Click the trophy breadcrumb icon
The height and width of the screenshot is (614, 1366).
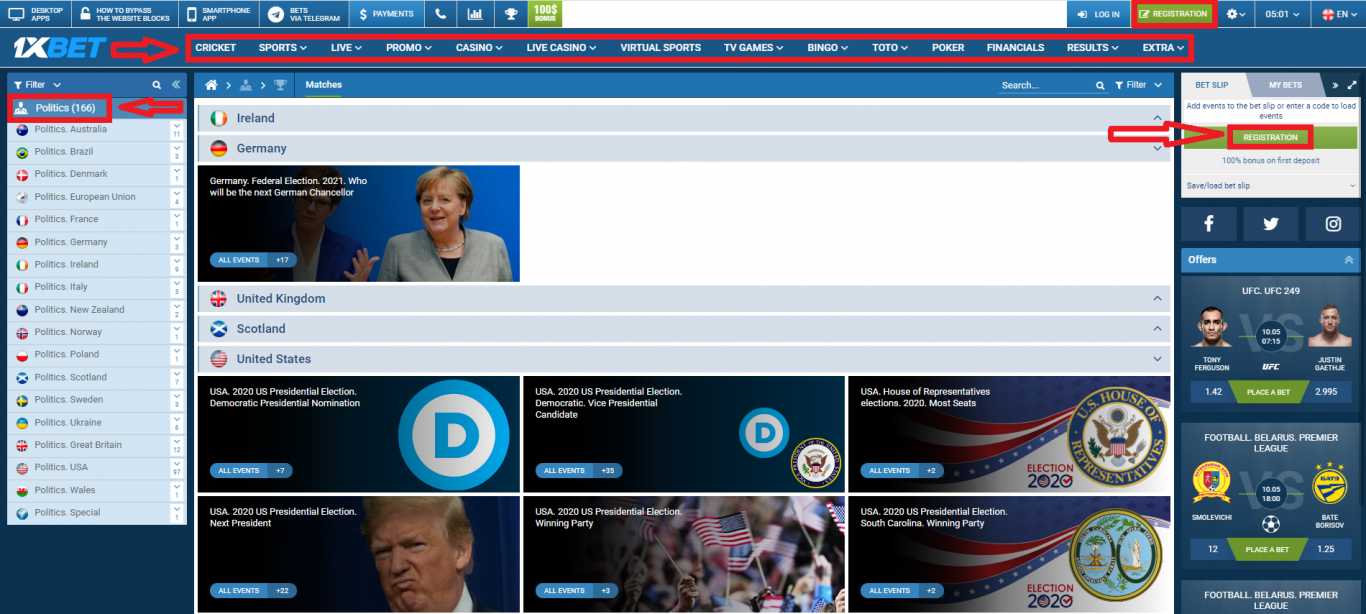click(x=280, y=85)
